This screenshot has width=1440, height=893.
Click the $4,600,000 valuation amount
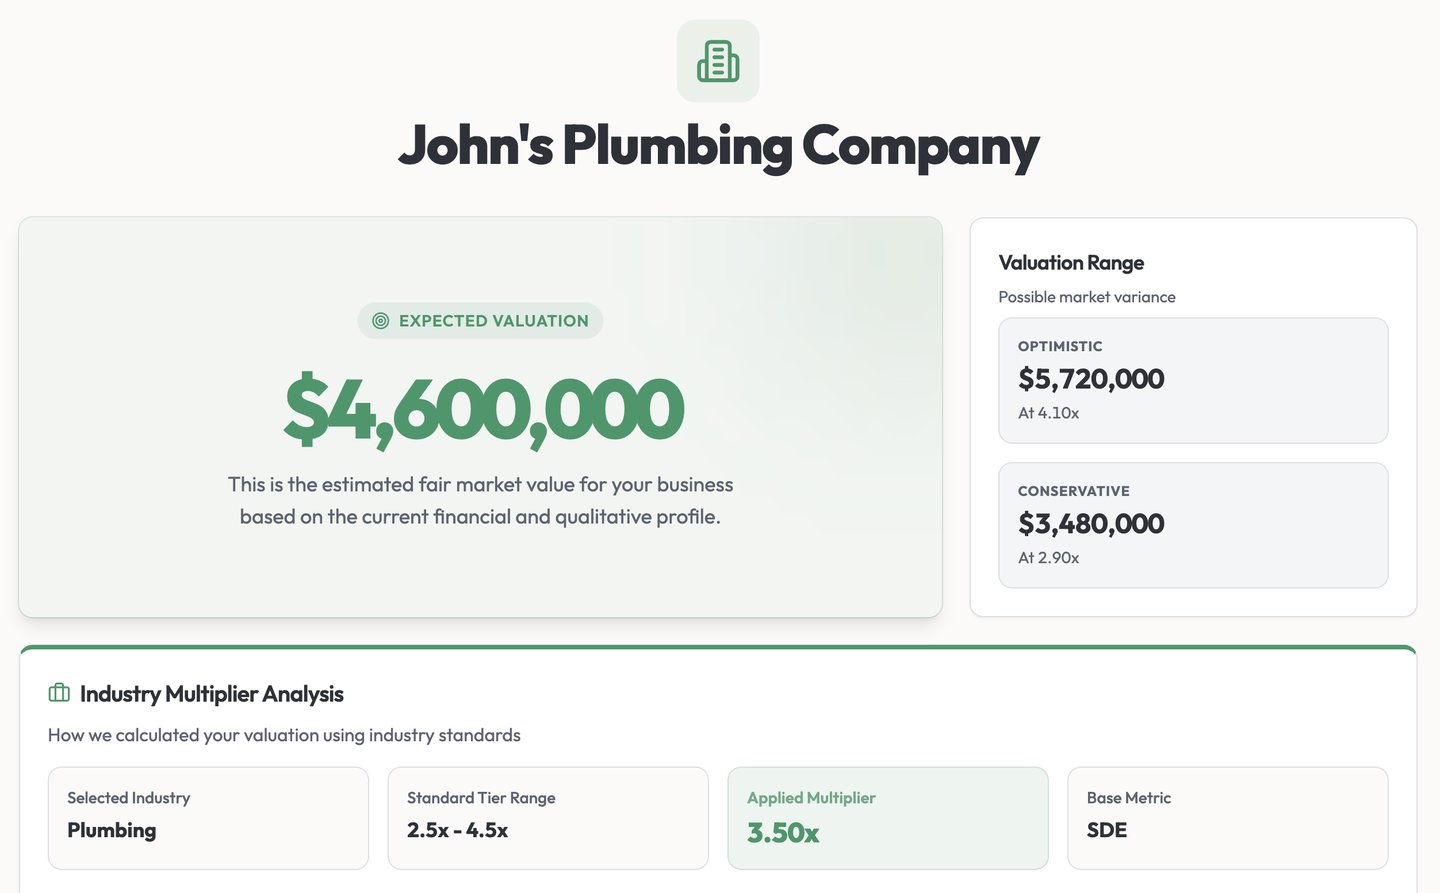(x=483, y=409)
